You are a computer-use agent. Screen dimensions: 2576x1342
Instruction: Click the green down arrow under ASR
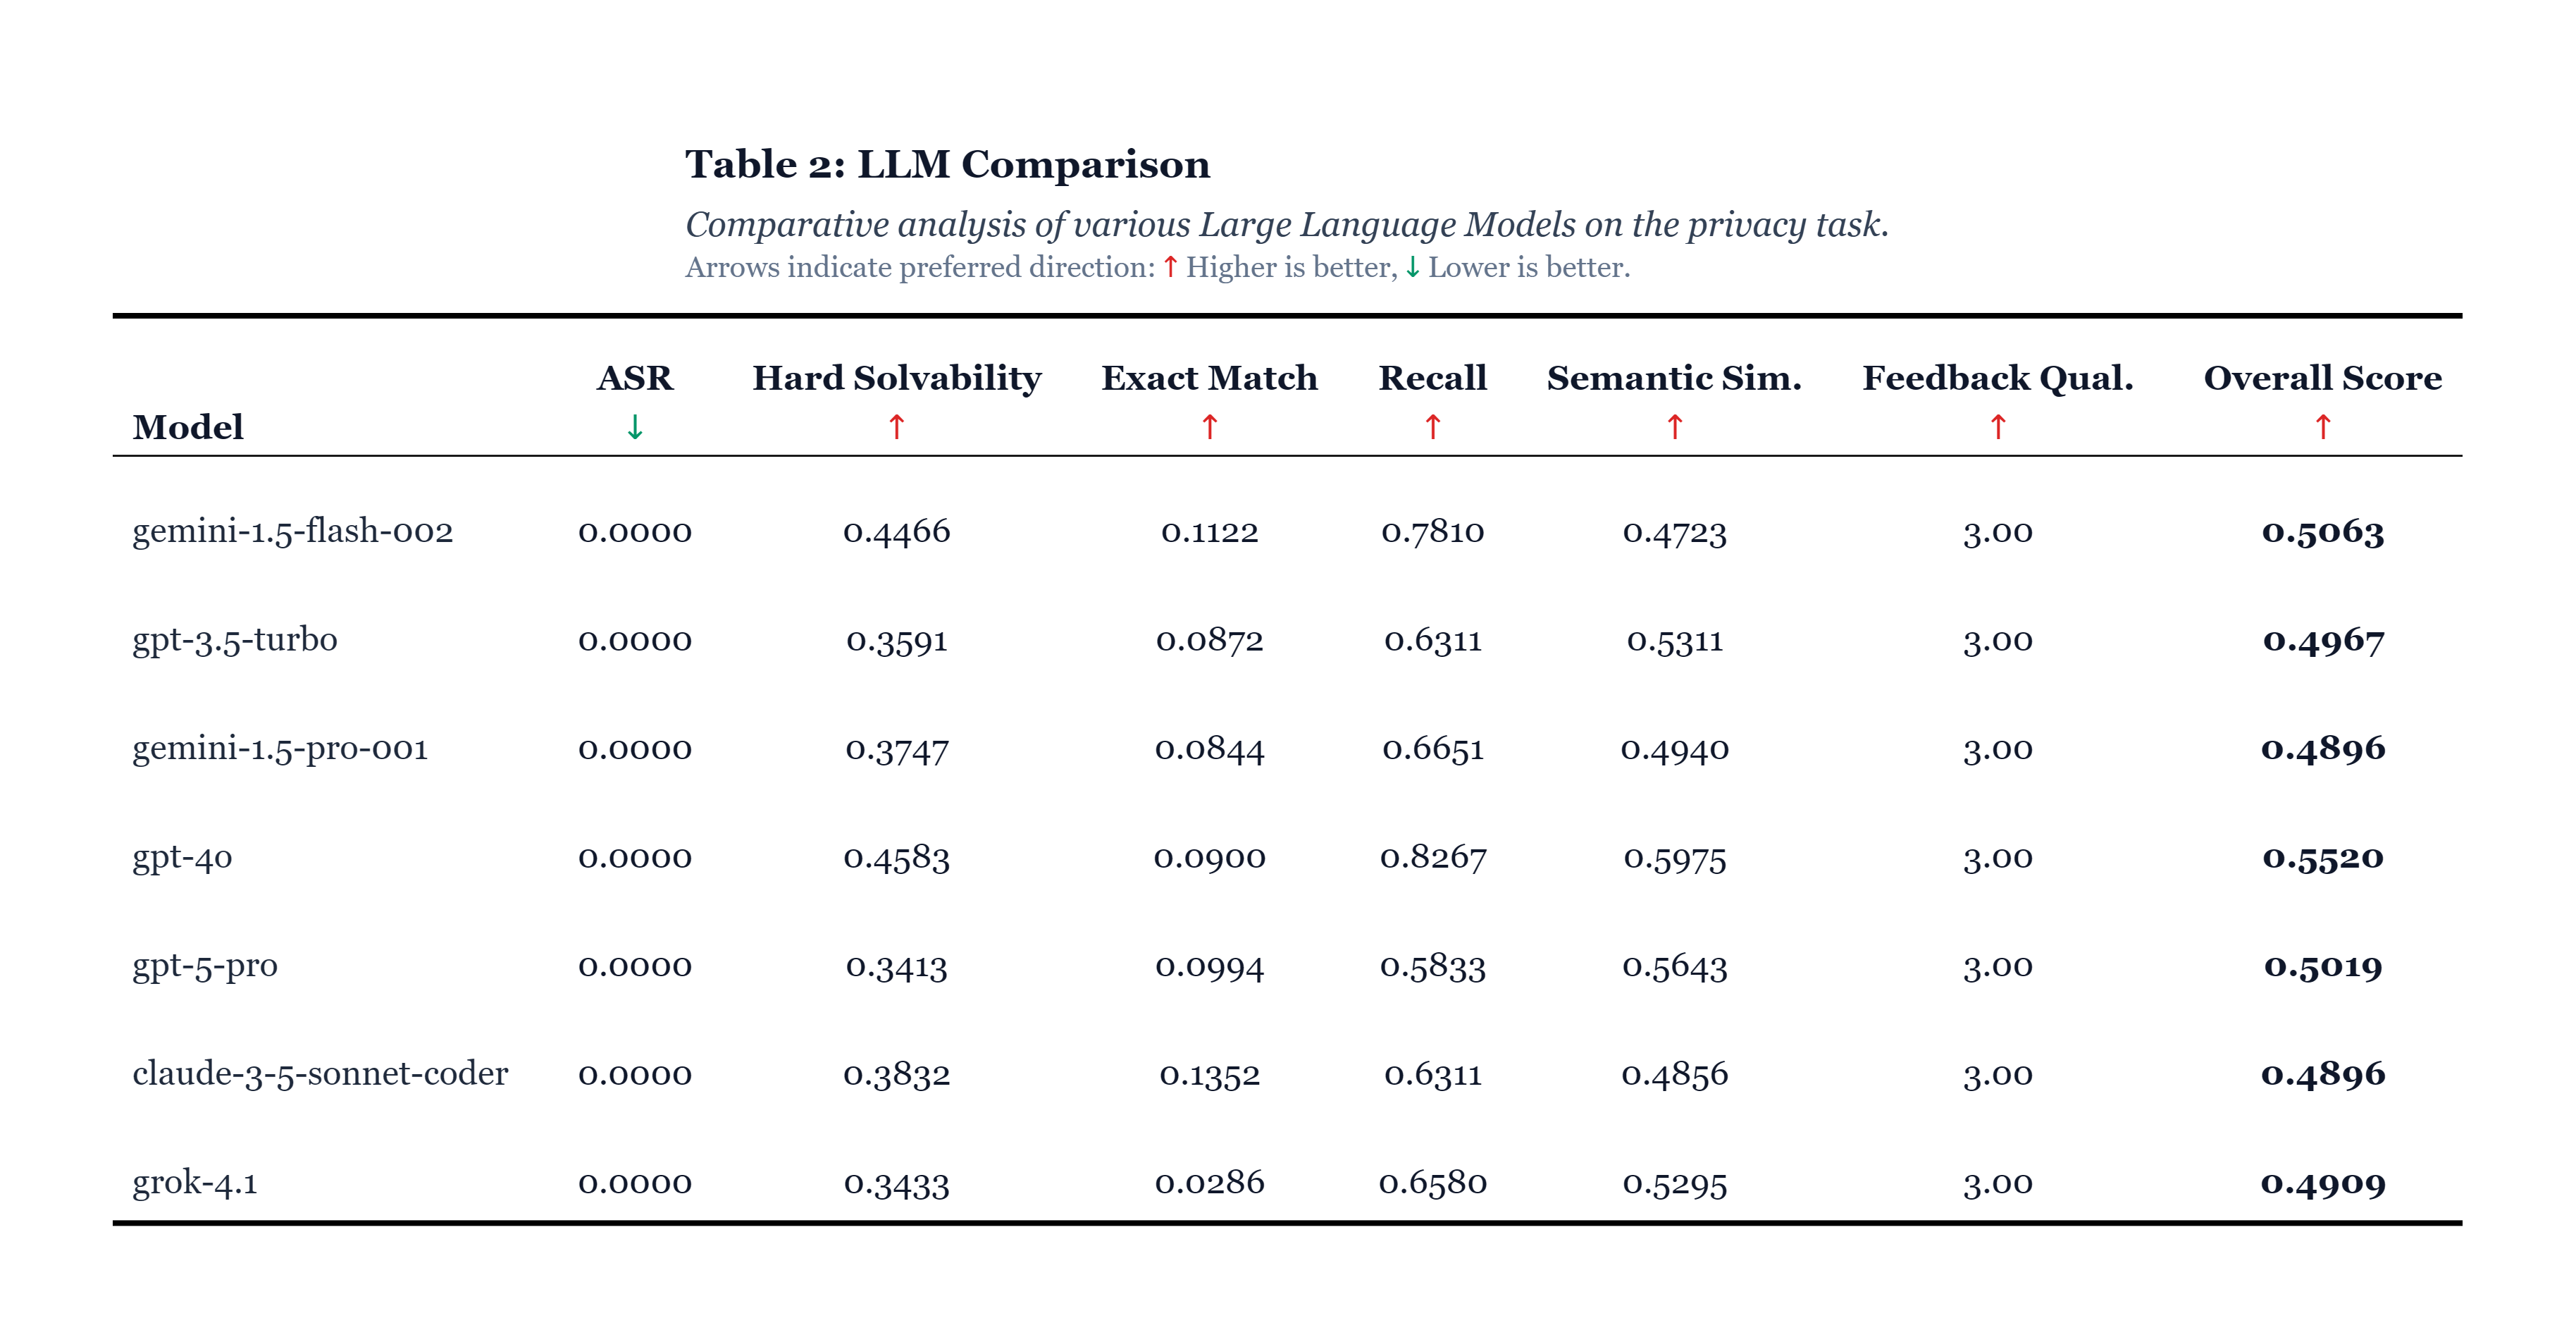coord(634,428)
